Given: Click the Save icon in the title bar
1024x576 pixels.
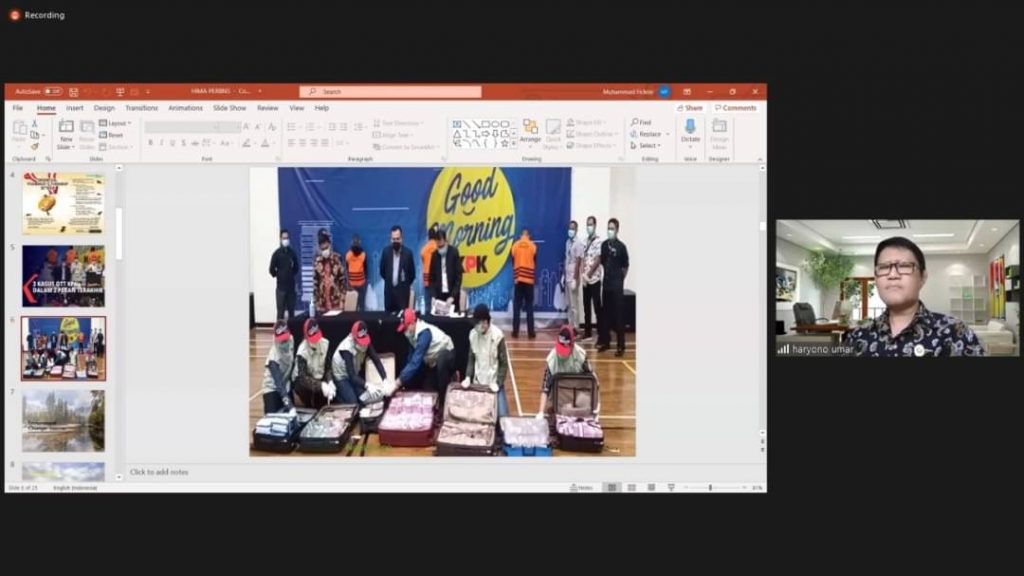Looking at the screenshot, I should 74,92.
